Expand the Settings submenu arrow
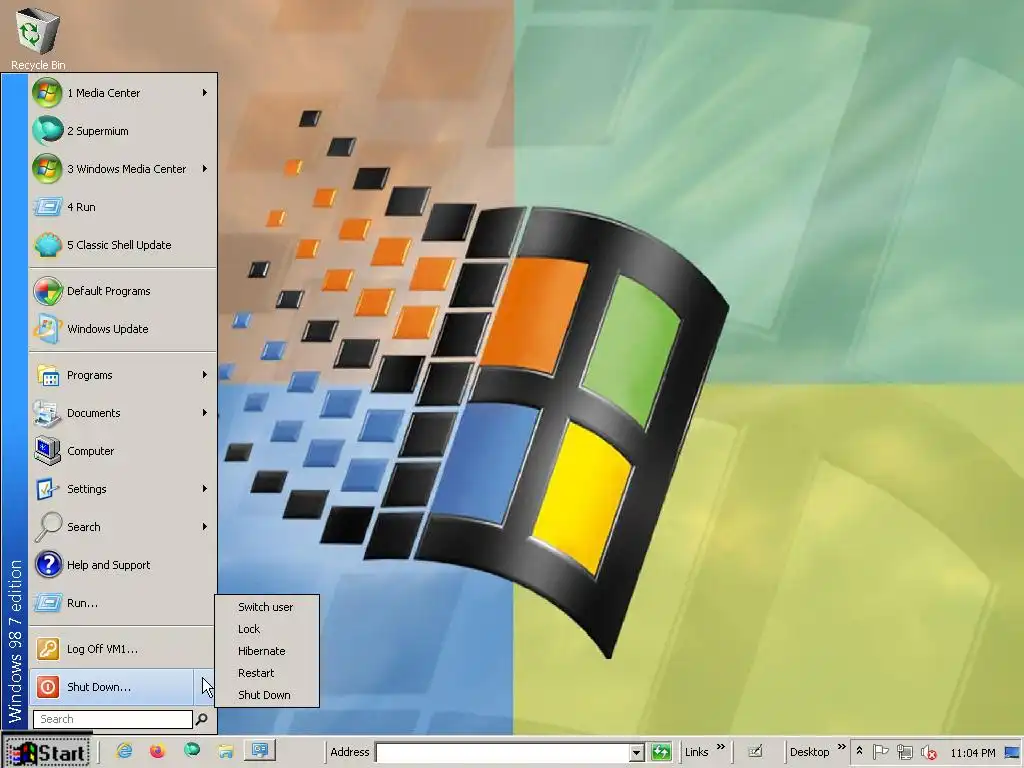Screen dimensions: 1024x768 [x=204, y=488]
